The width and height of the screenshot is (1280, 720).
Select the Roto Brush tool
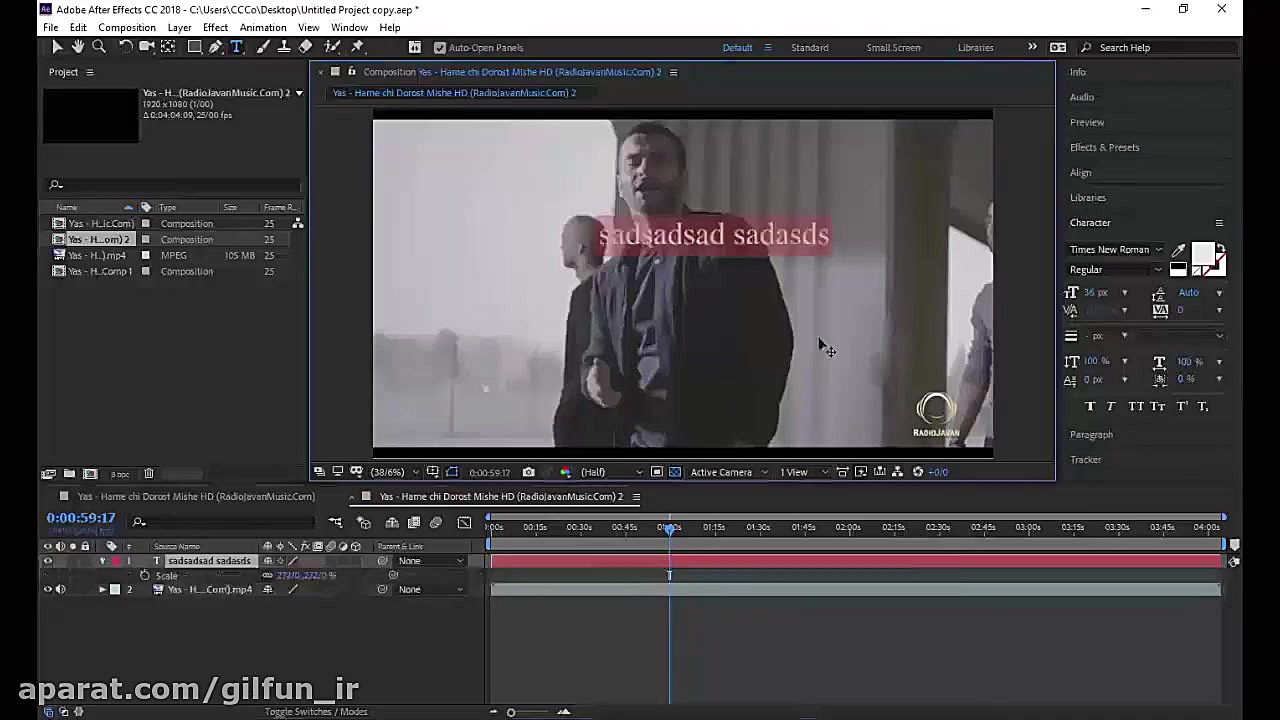click(332, 47)
